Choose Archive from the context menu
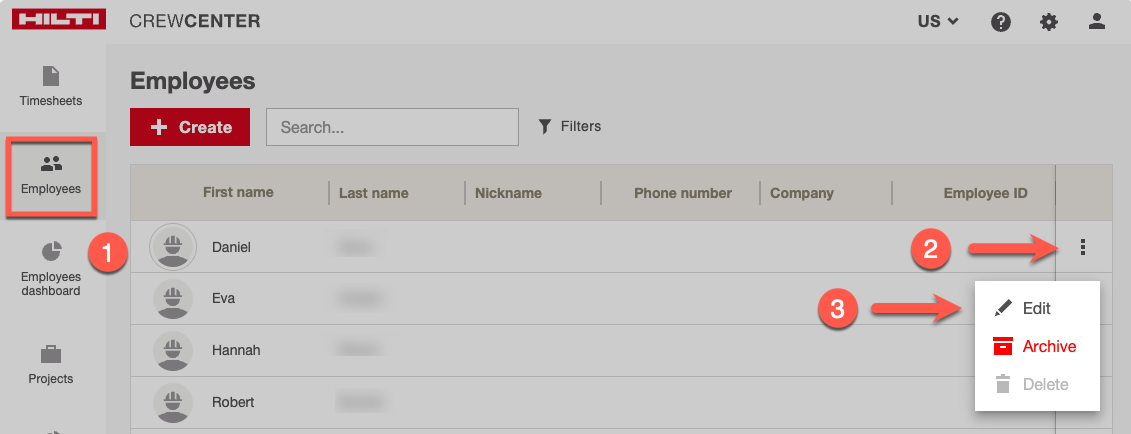Image resolution: width=1131 pixels, height=434 pixels. [1048, 346]
